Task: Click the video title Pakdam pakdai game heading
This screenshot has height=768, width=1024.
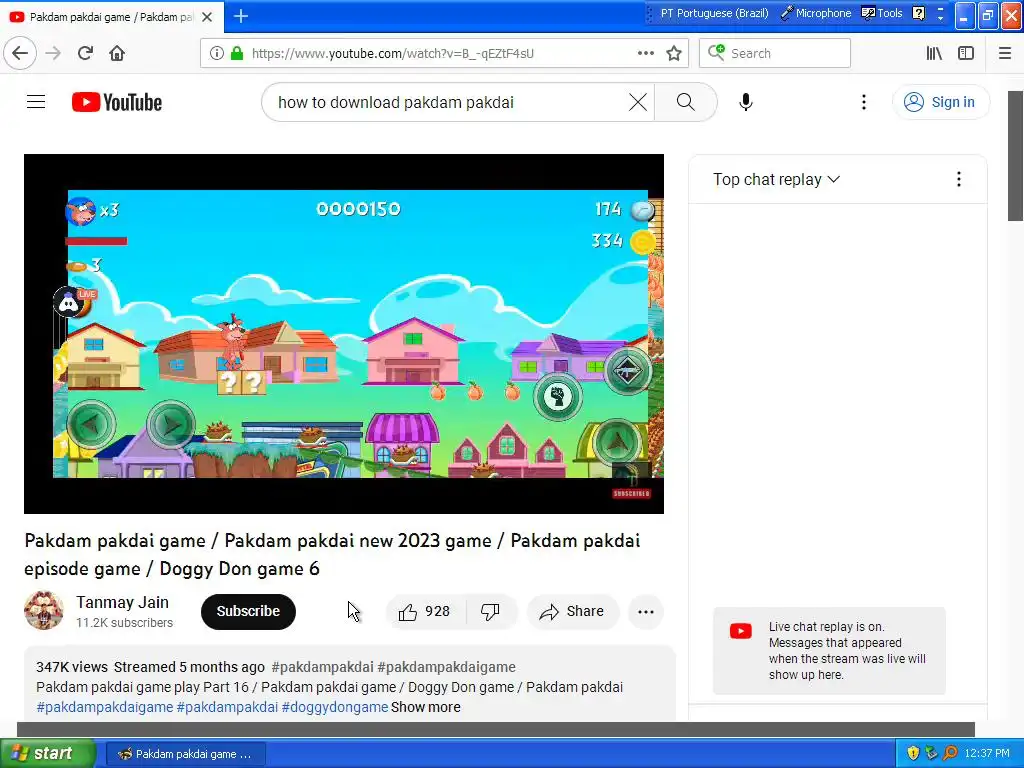Action: 332,554
